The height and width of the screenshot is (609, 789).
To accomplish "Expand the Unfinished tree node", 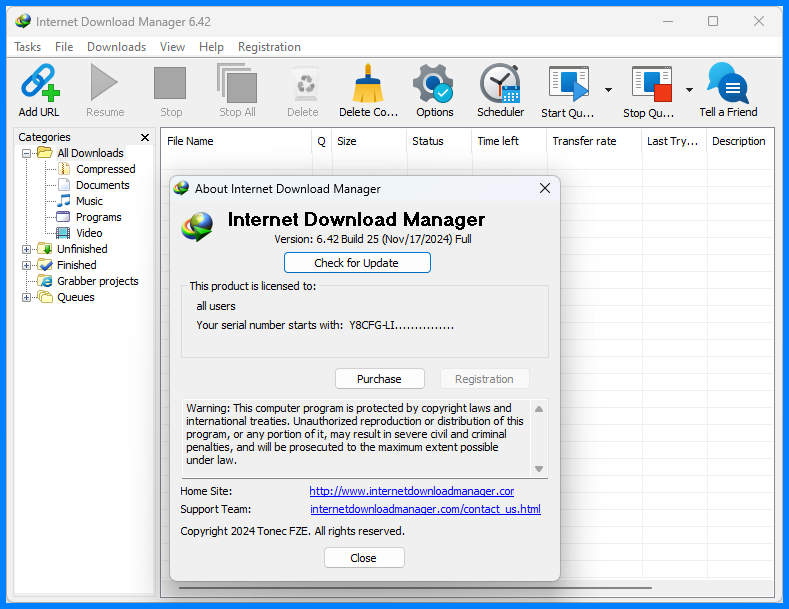I will (x=27, y=249).
